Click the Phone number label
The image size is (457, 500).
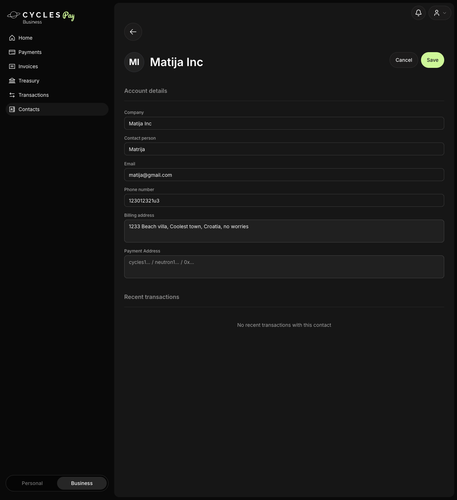(139, 189)
